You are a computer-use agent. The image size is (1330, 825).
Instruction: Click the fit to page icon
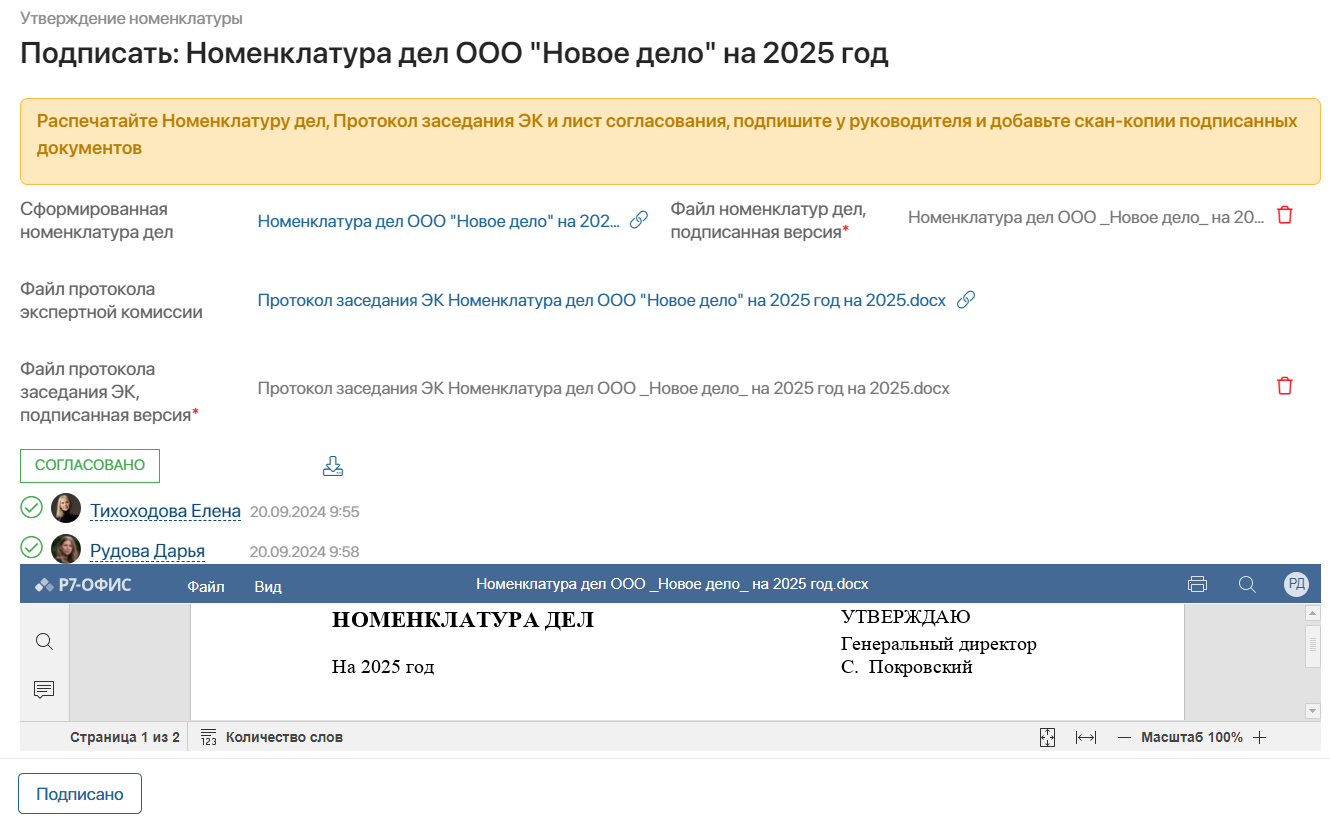(x=1047, y=738)
